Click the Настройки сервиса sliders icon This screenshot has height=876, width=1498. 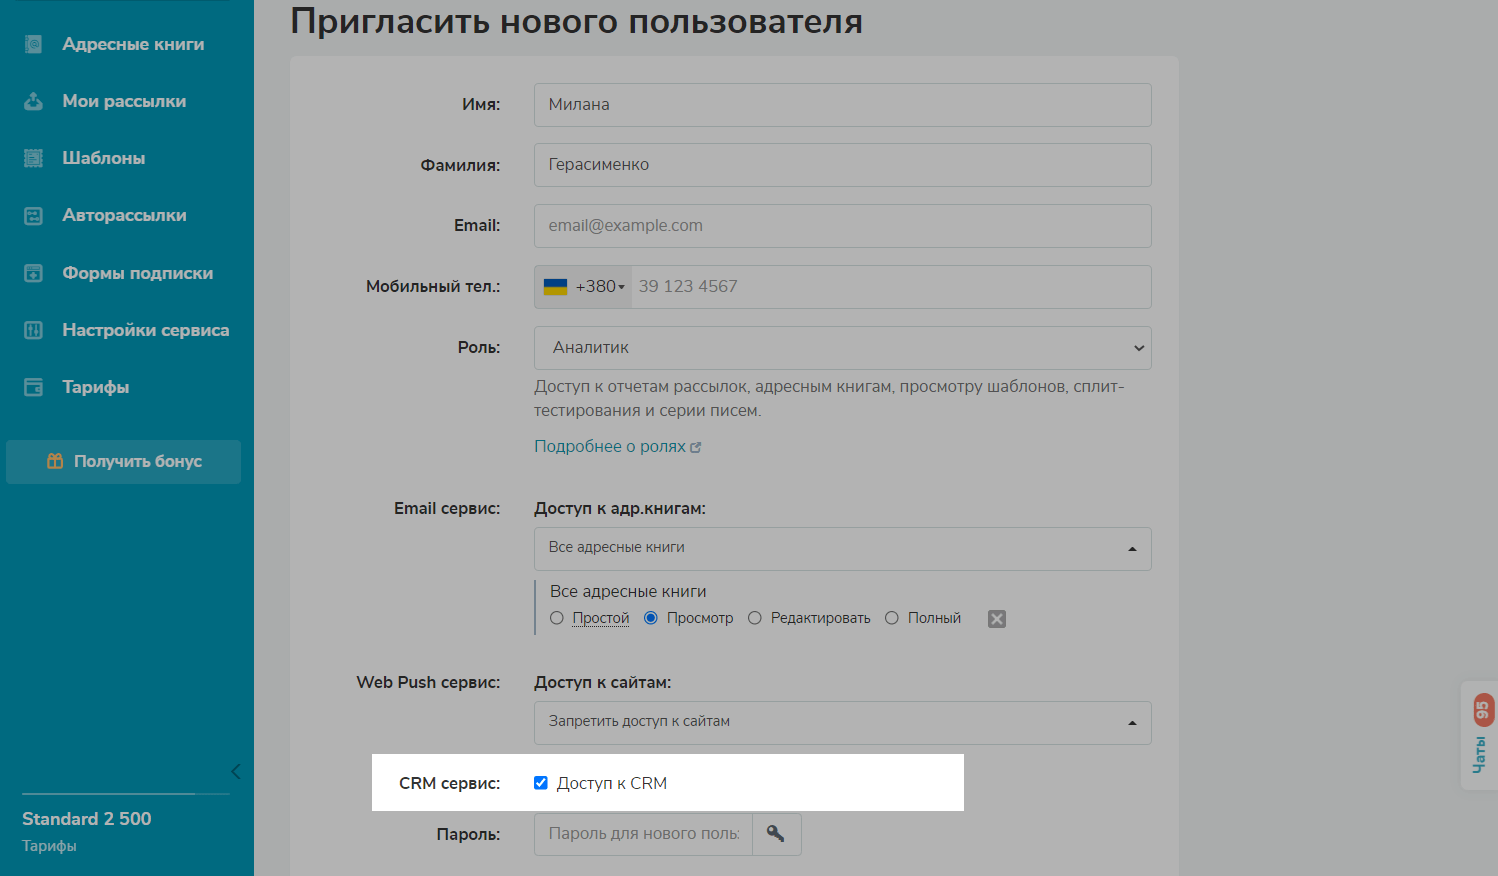[x=33, y=330]
